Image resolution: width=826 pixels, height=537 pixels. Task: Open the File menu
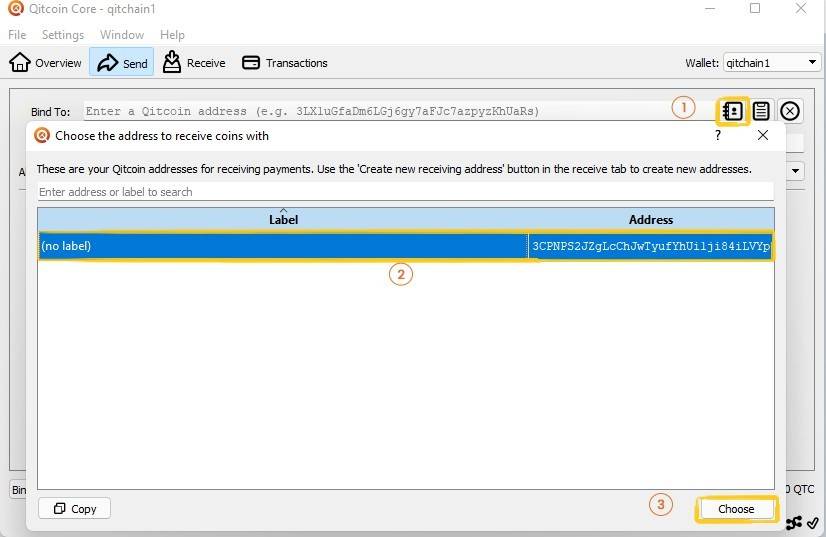(17, 35)
